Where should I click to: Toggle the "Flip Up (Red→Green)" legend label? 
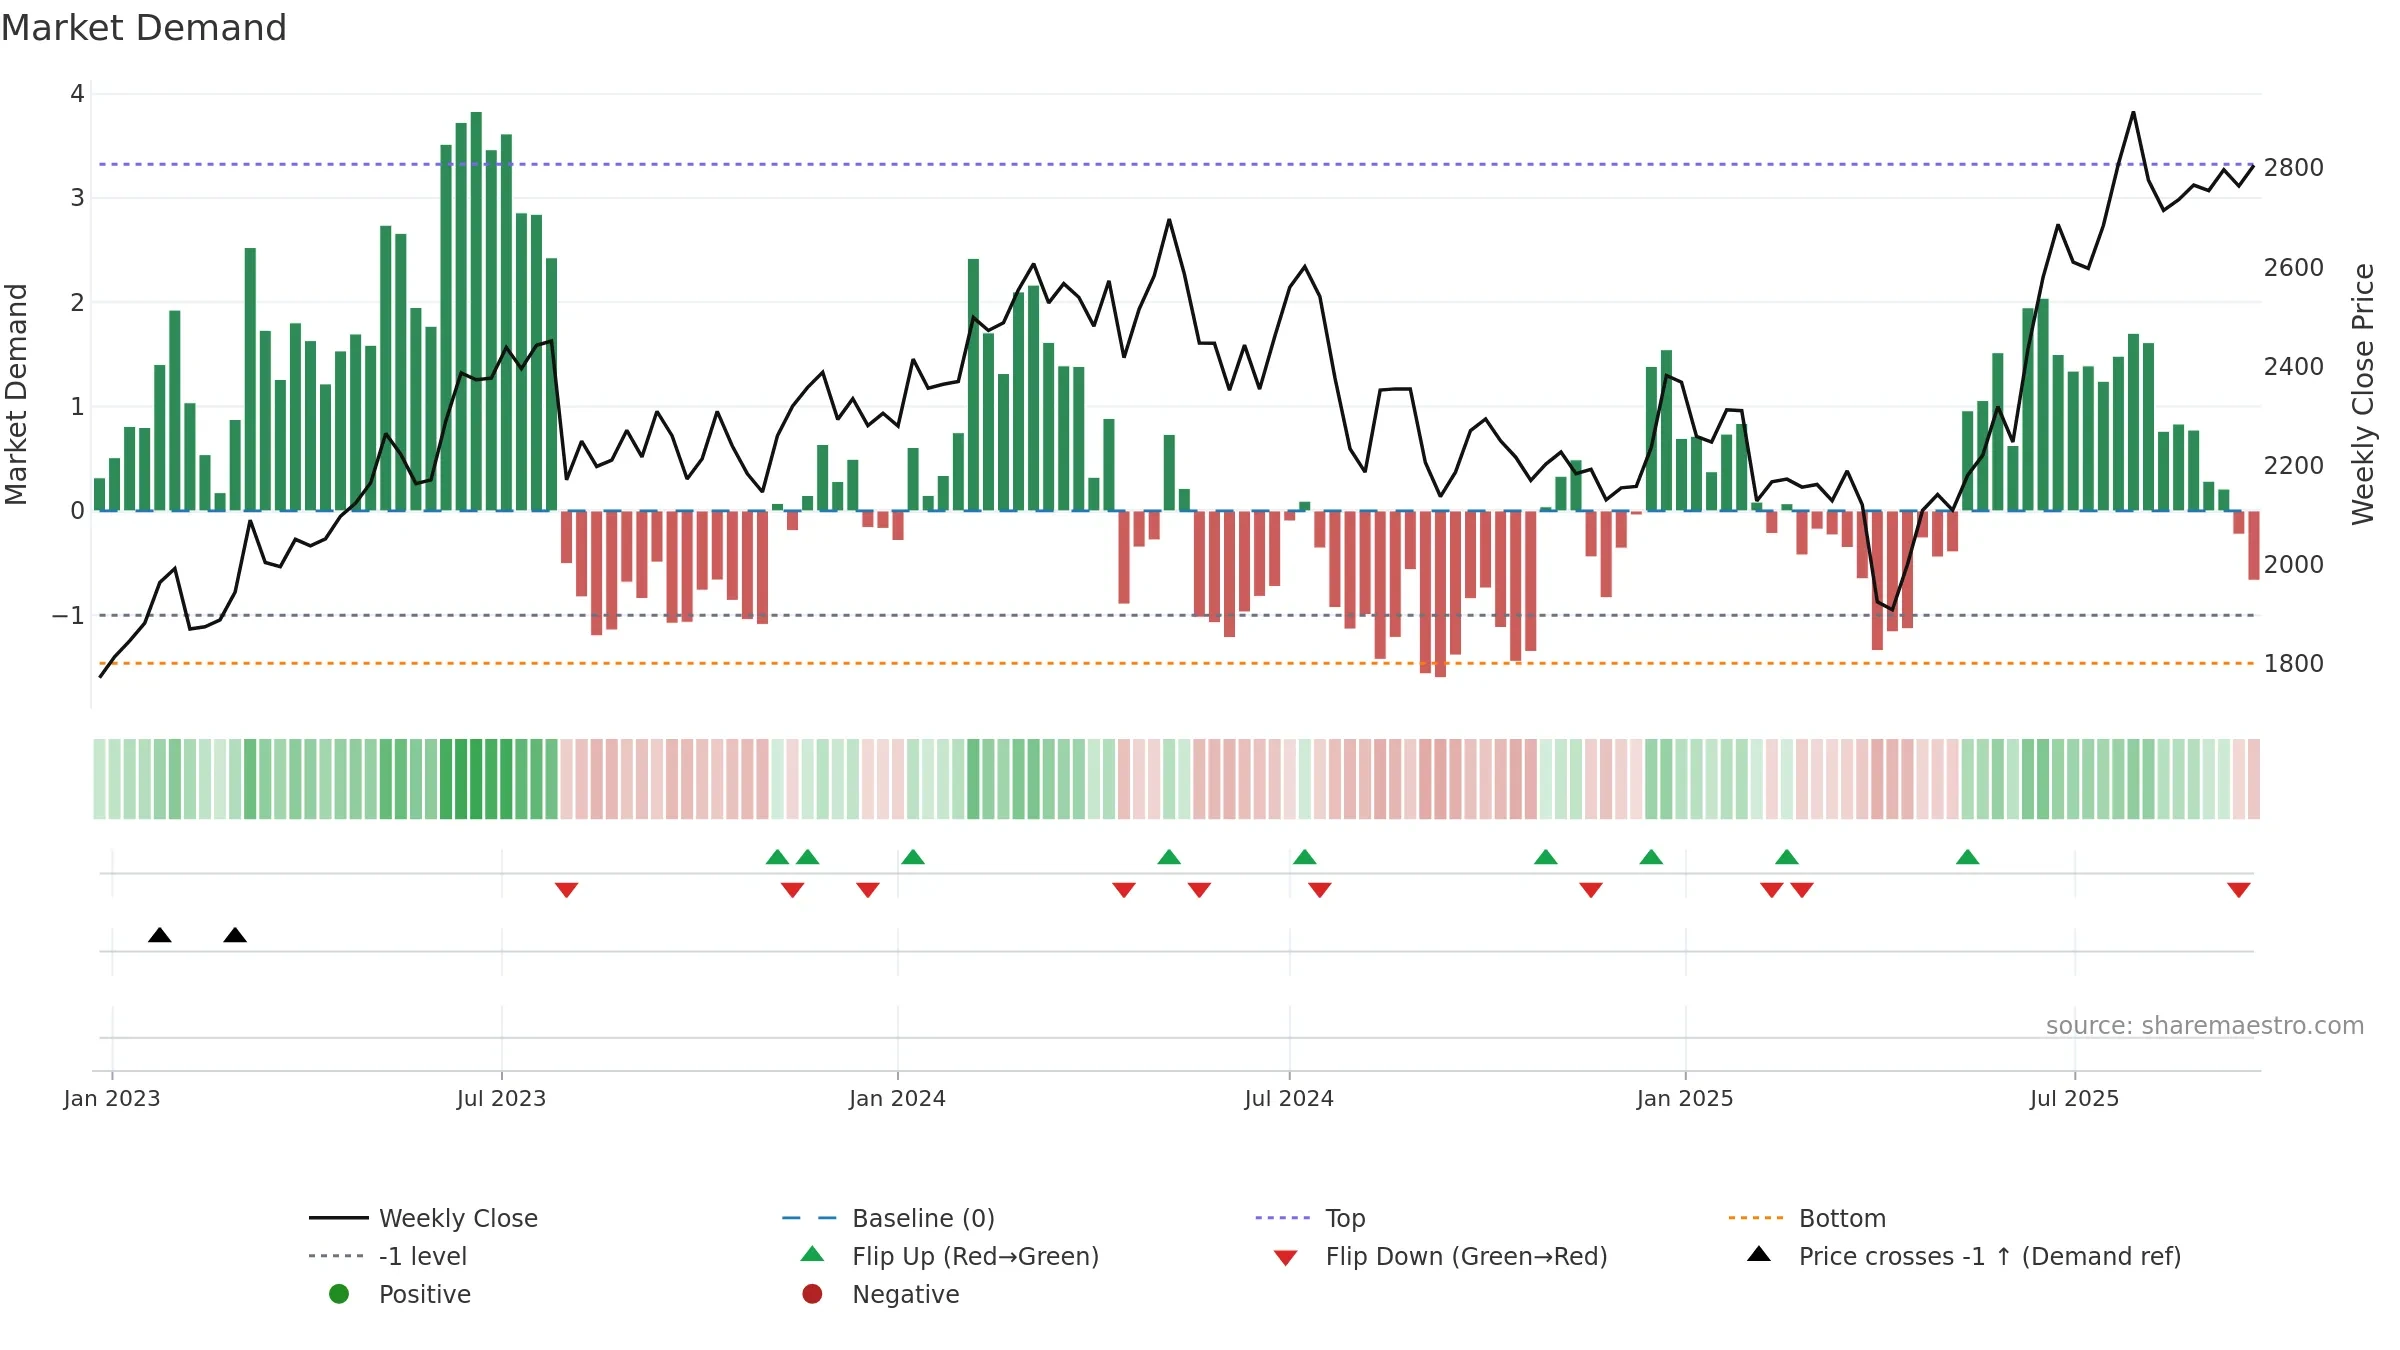click(x=975, y=1256)
